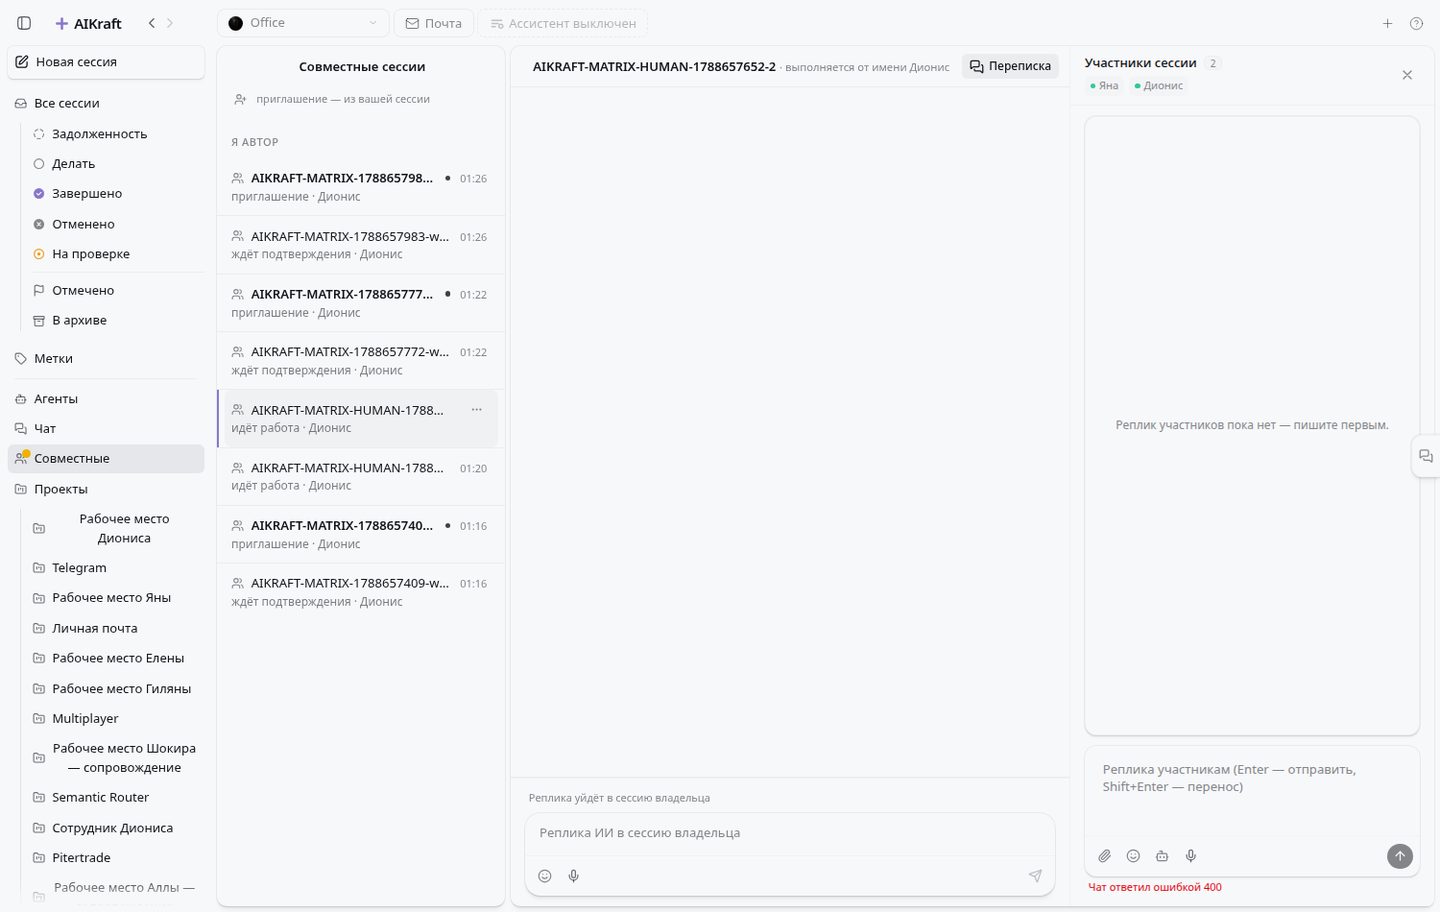Click the floating chat icon on the right edge
Image resolution: width=1440 pixels, height=912 pixels.
tap(1426, 456)
